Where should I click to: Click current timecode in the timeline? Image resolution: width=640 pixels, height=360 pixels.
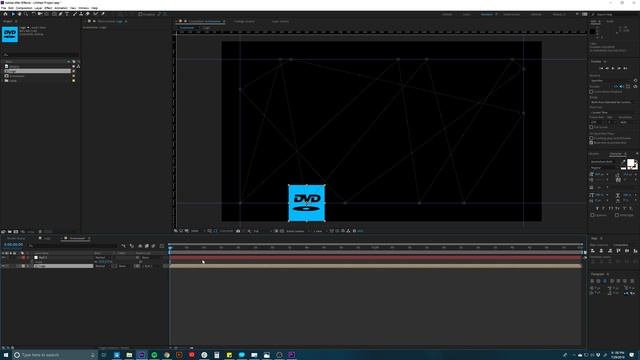pyautogui.click(x=13, y=245)
